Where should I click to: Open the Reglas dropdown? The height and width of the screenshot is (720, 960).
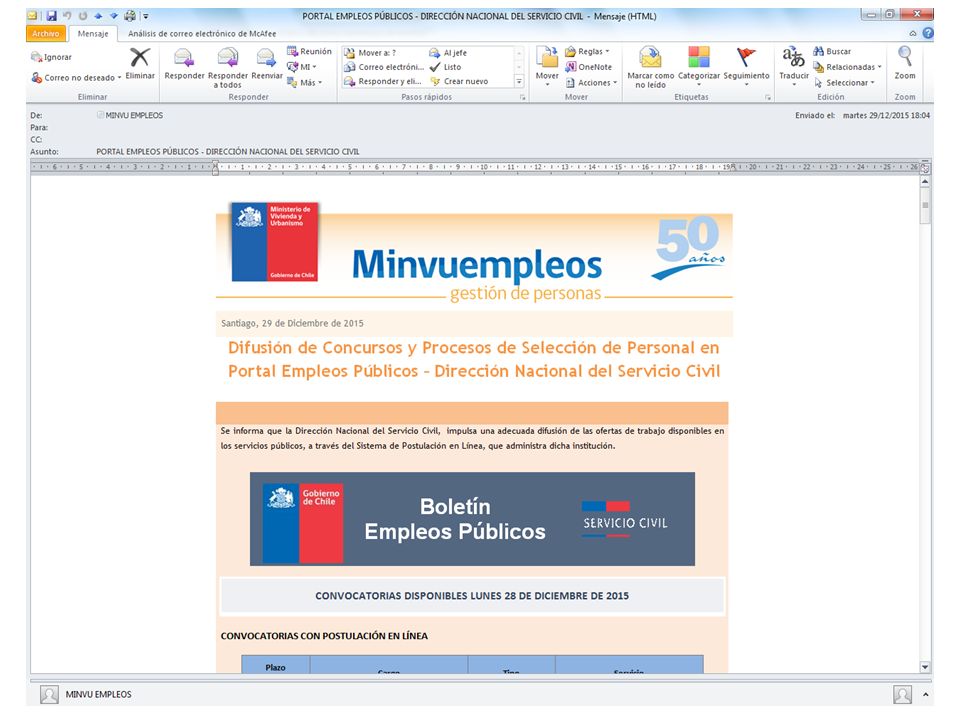607,51
